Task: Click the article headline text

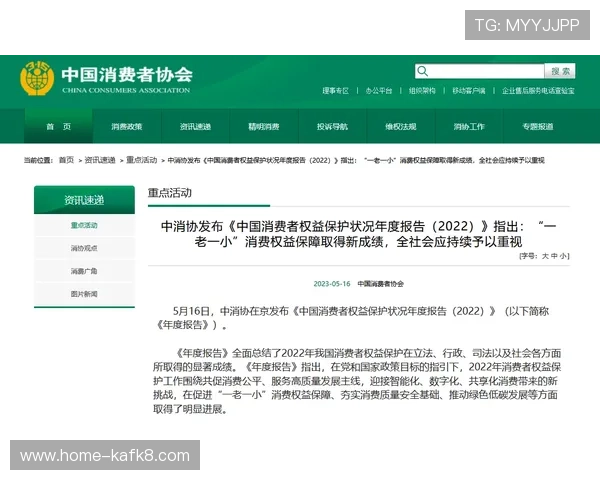Action: 359,234
